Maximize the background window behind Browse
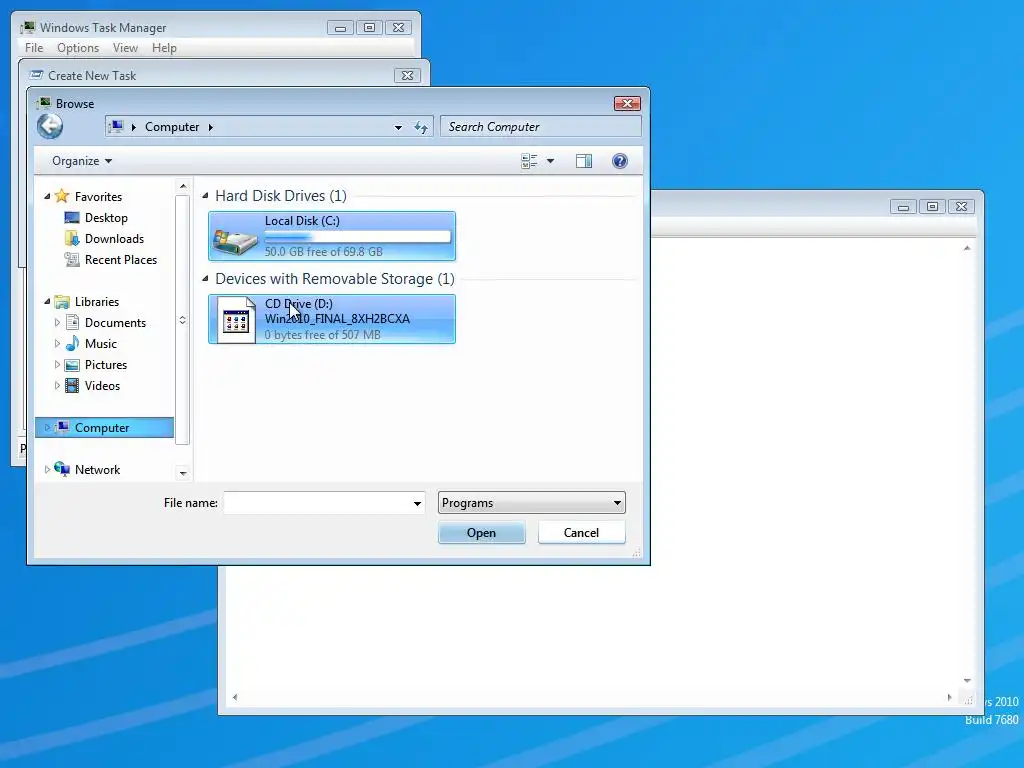Image resolution: width=1024 pixels, height=768 pixels. click(932, 206)
